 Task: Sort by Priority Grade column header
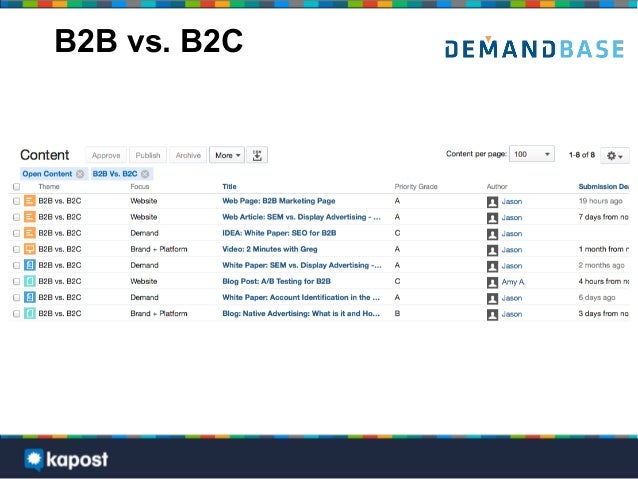[416, 187]
